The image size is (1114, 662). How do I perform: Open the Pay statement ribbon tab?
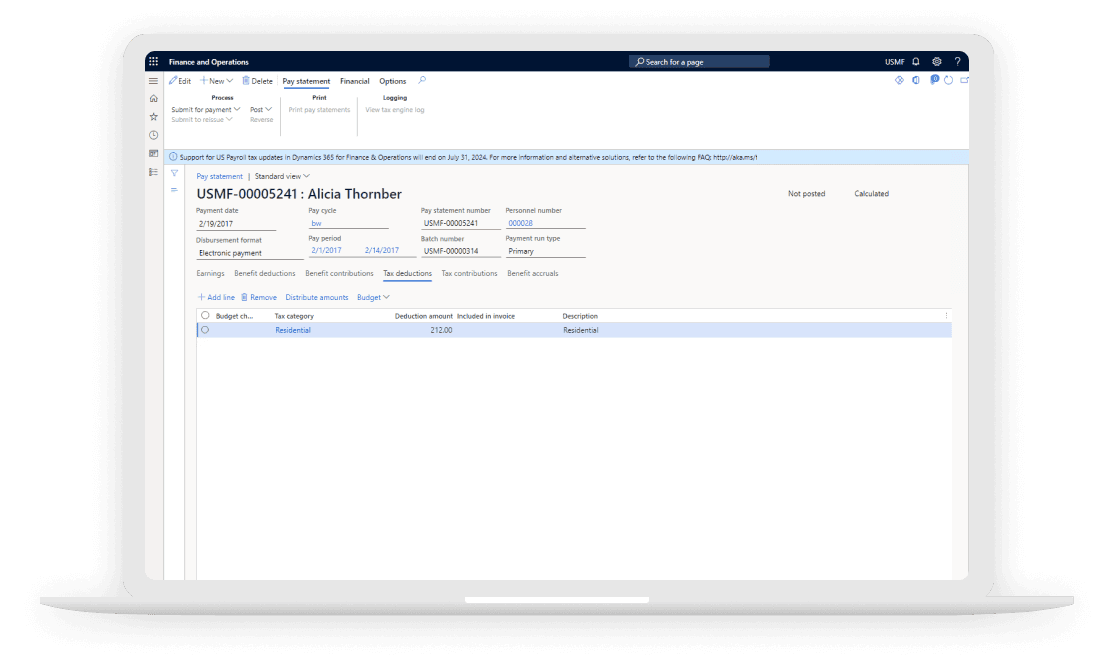coord(306,82)
